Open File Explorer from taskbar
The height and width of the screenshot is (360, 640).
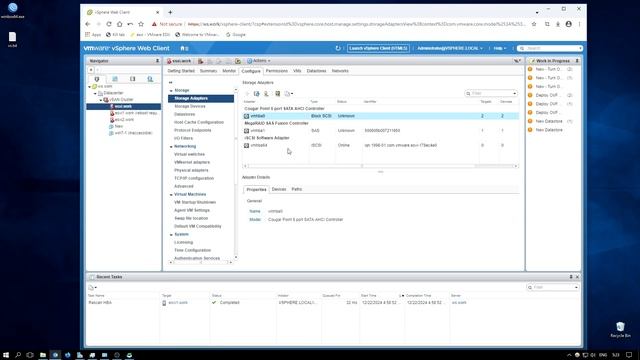tap(43, 355)
